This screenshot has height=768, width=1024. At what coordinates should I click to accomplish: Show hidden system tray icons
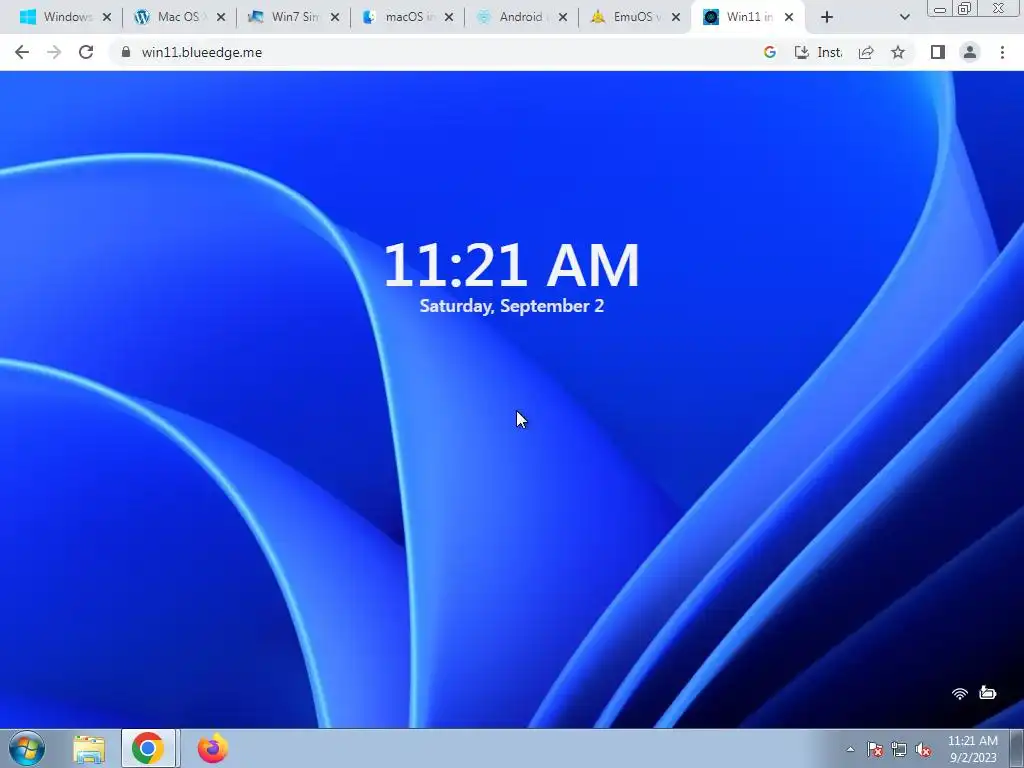click(x=850, y=749)
